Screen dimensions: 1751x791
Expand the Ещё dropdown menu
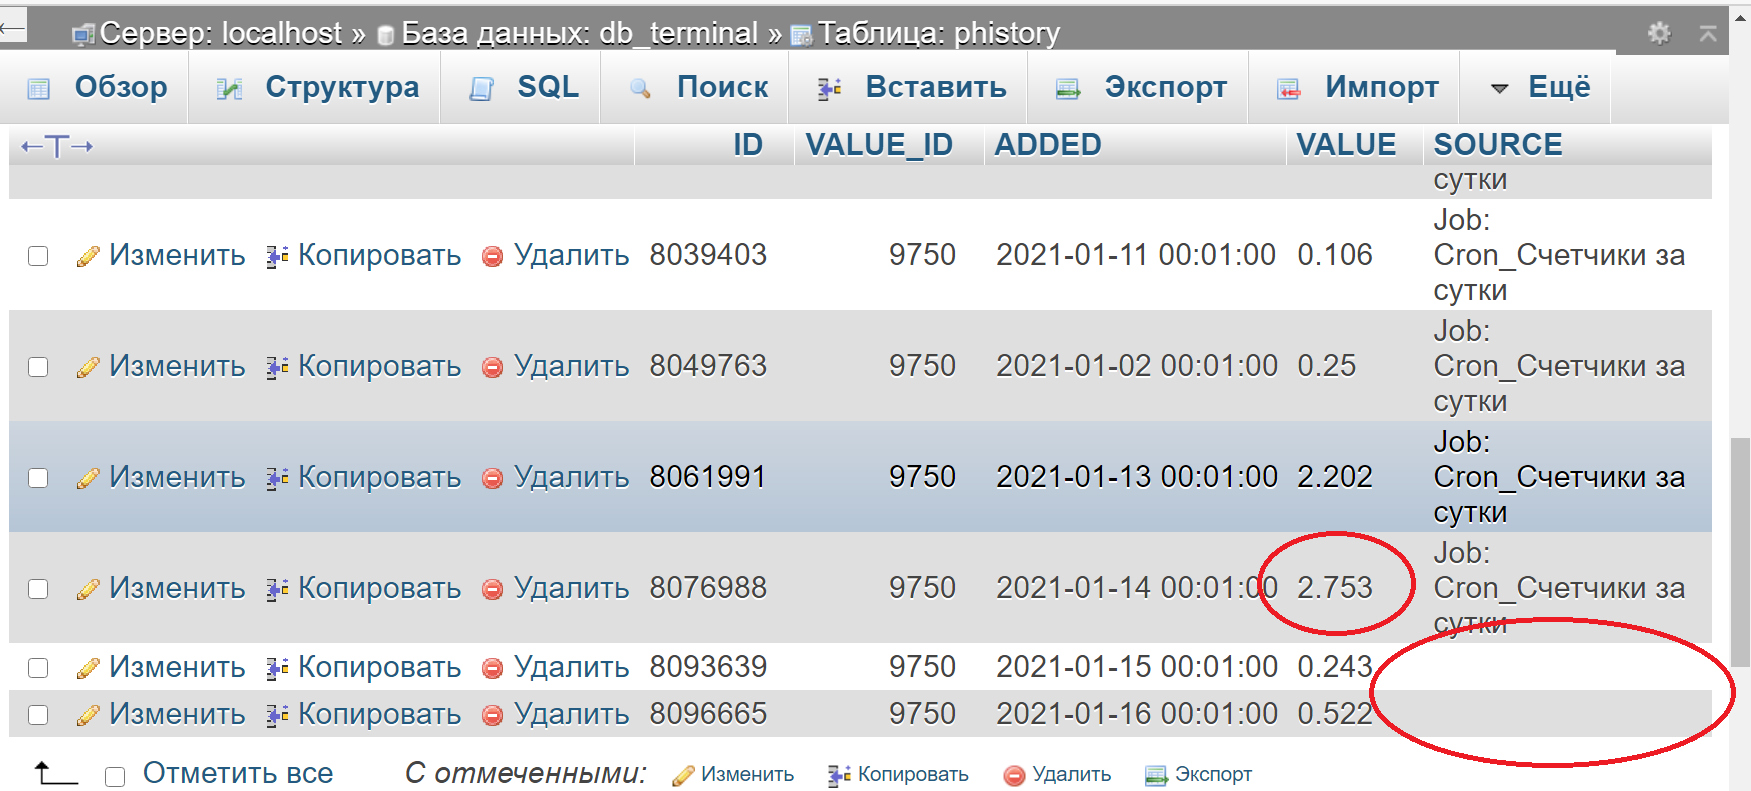[x=1541, y=88]
